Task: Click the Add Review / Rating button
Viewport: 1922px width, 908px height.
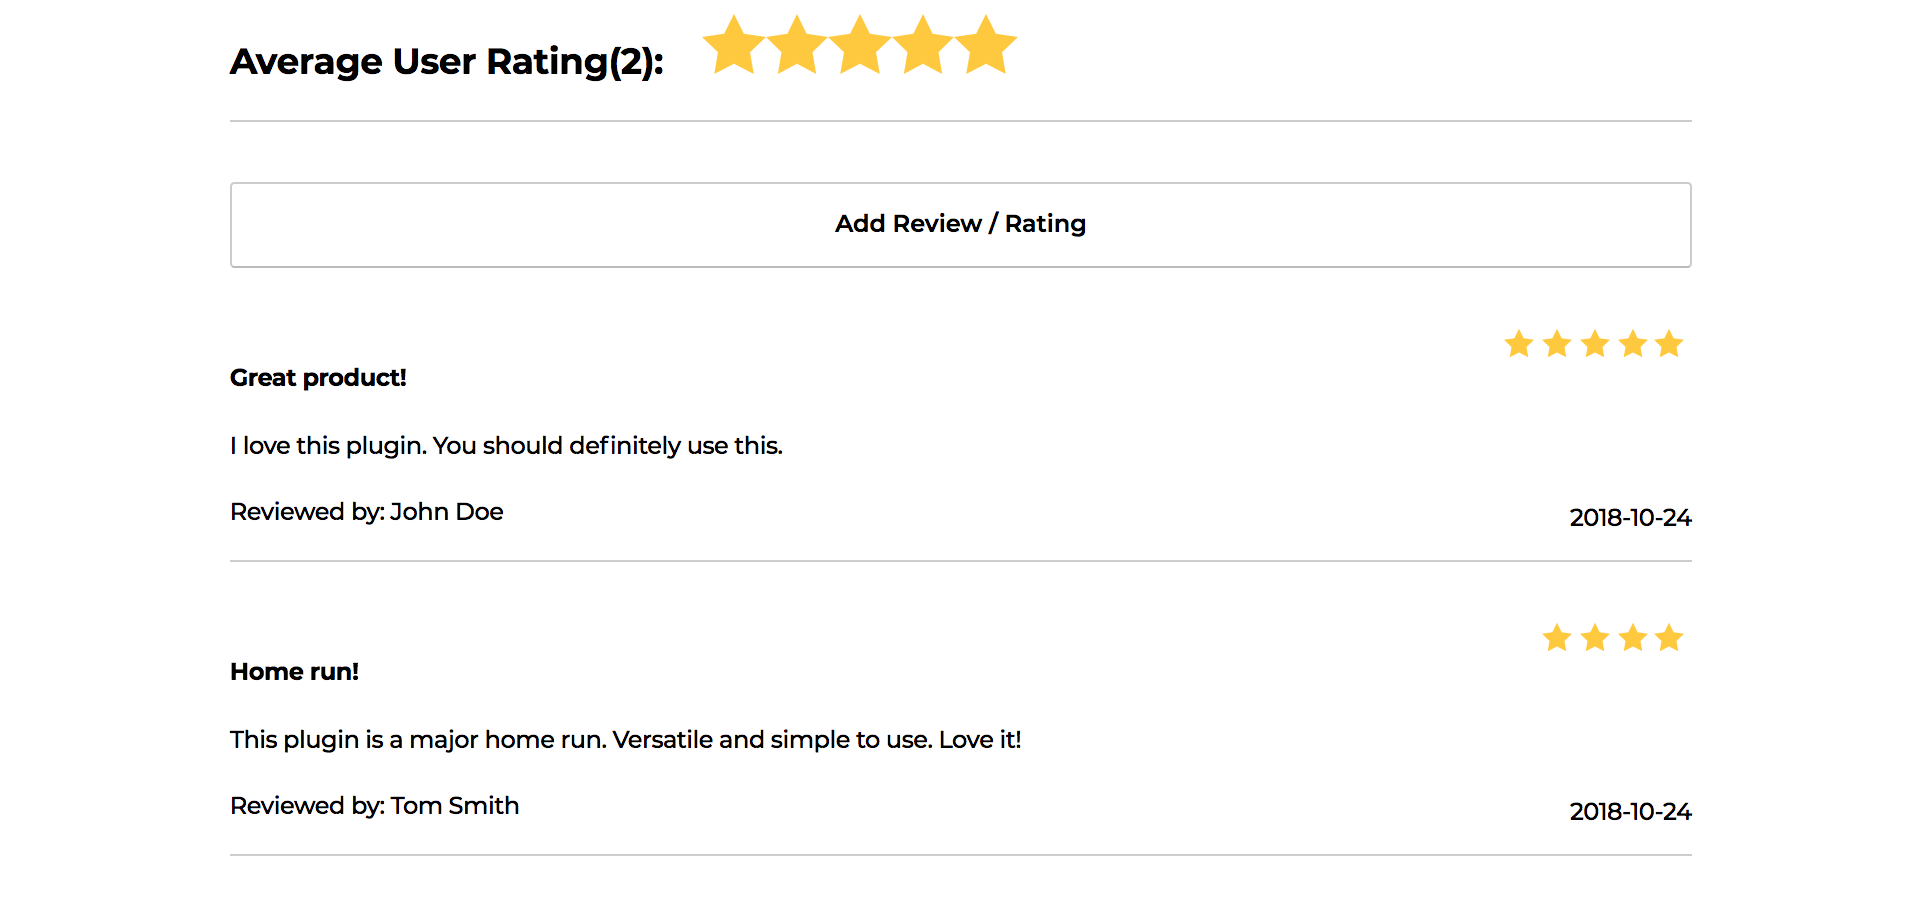Action: 960,225
